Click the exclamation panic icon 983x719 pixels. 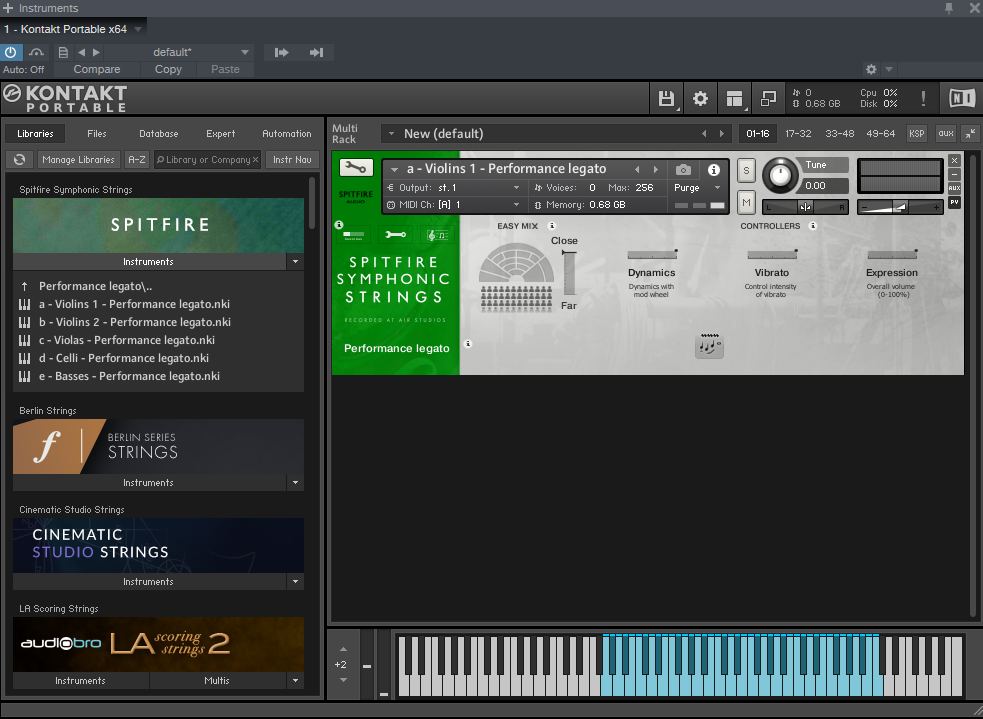(923, 98)
